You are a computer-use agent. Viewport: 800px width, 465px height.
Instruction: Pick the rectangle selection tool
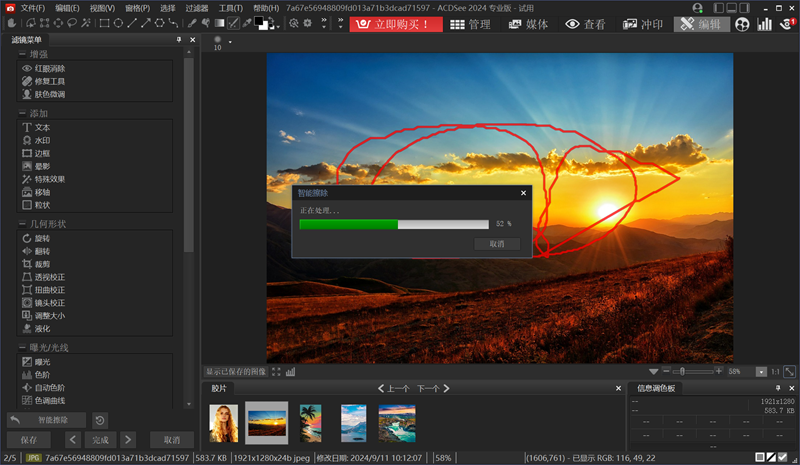coord(103,23)
